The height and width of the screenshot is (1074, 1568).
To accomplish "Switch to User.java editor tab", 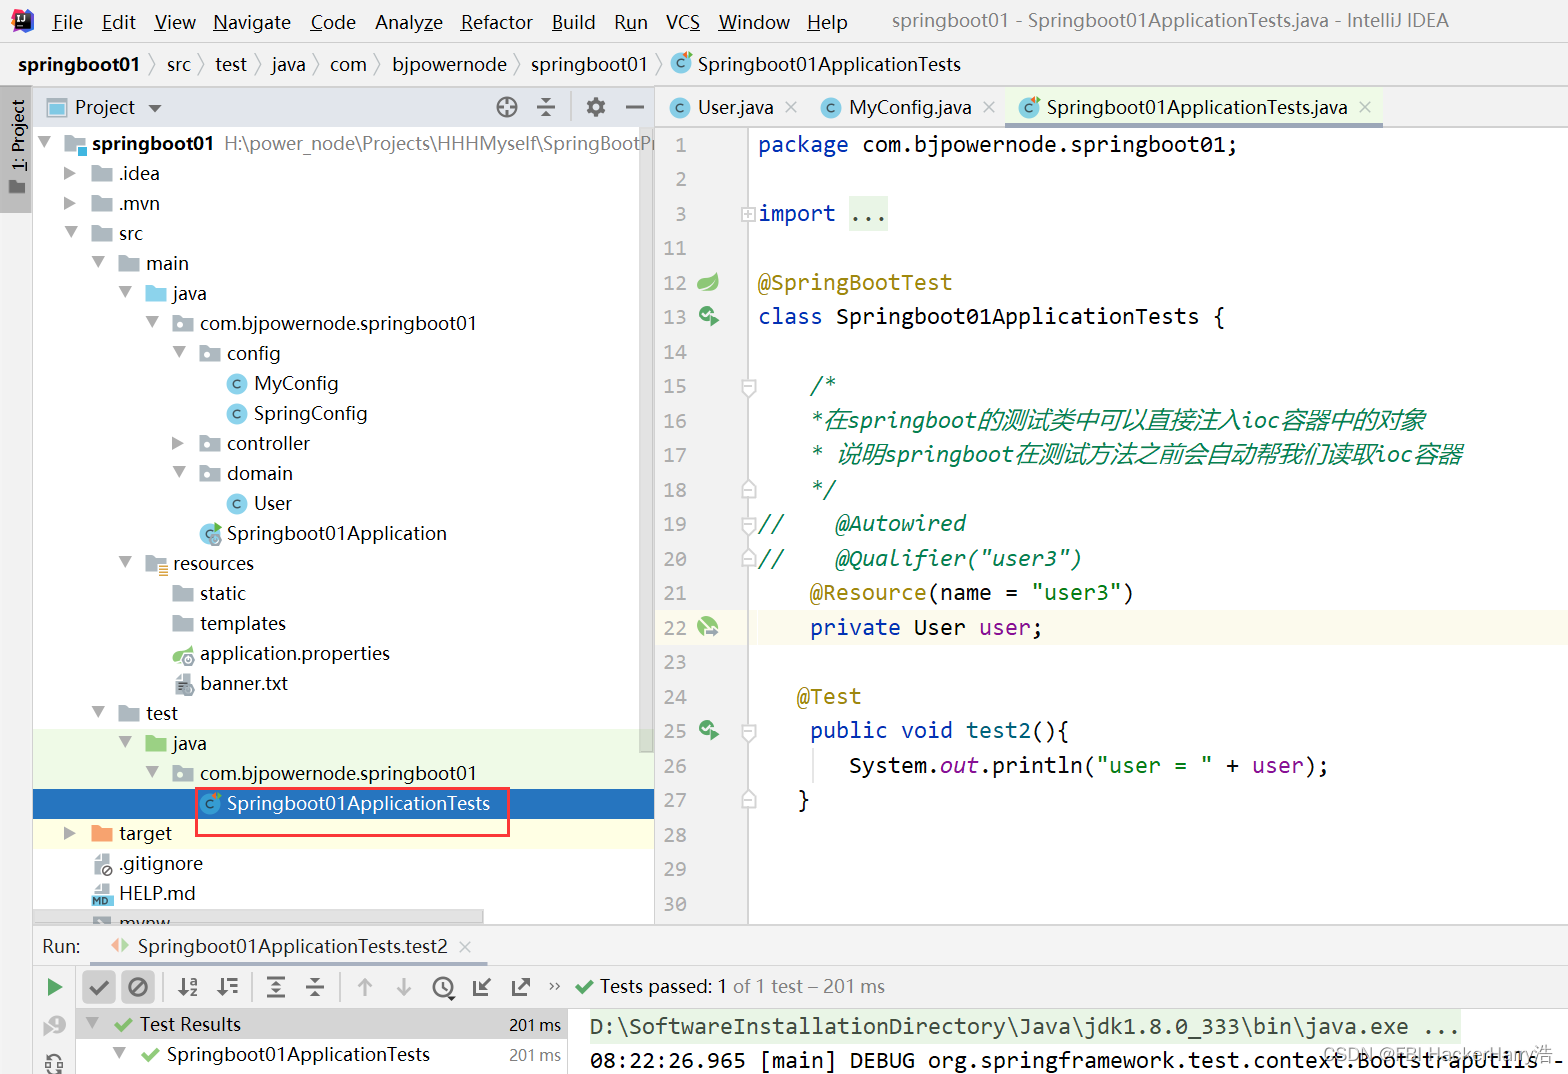I will pos(735,107).
